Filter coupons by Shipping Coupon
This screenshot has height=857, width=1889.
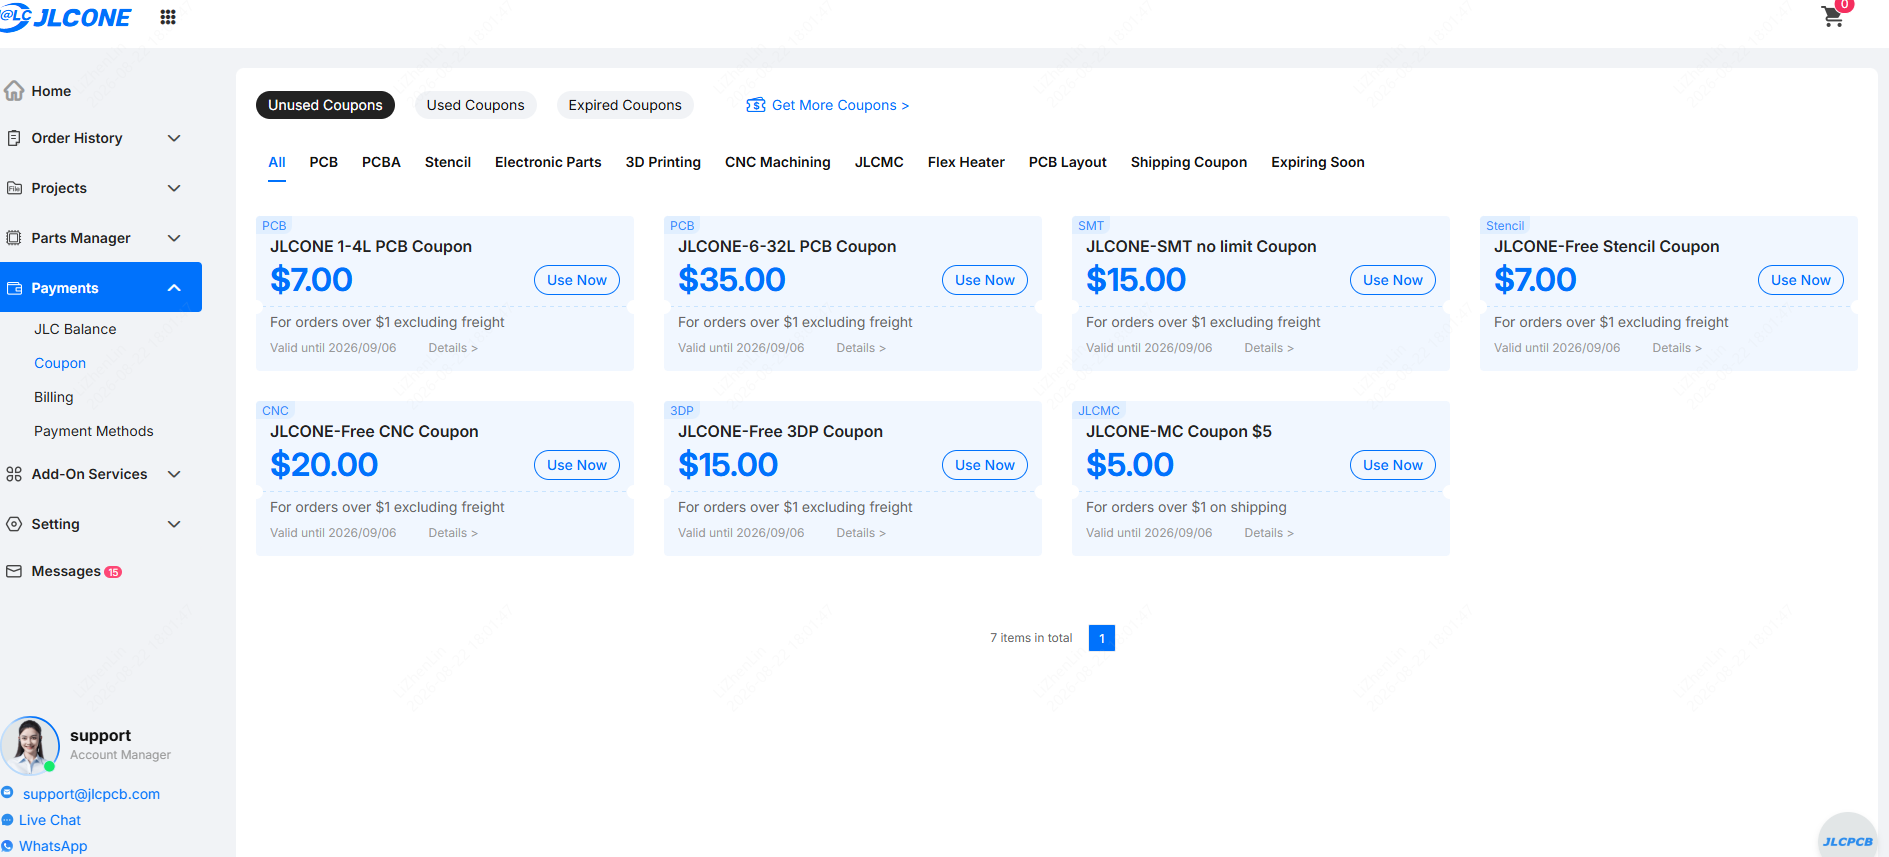pos(1189,162)
